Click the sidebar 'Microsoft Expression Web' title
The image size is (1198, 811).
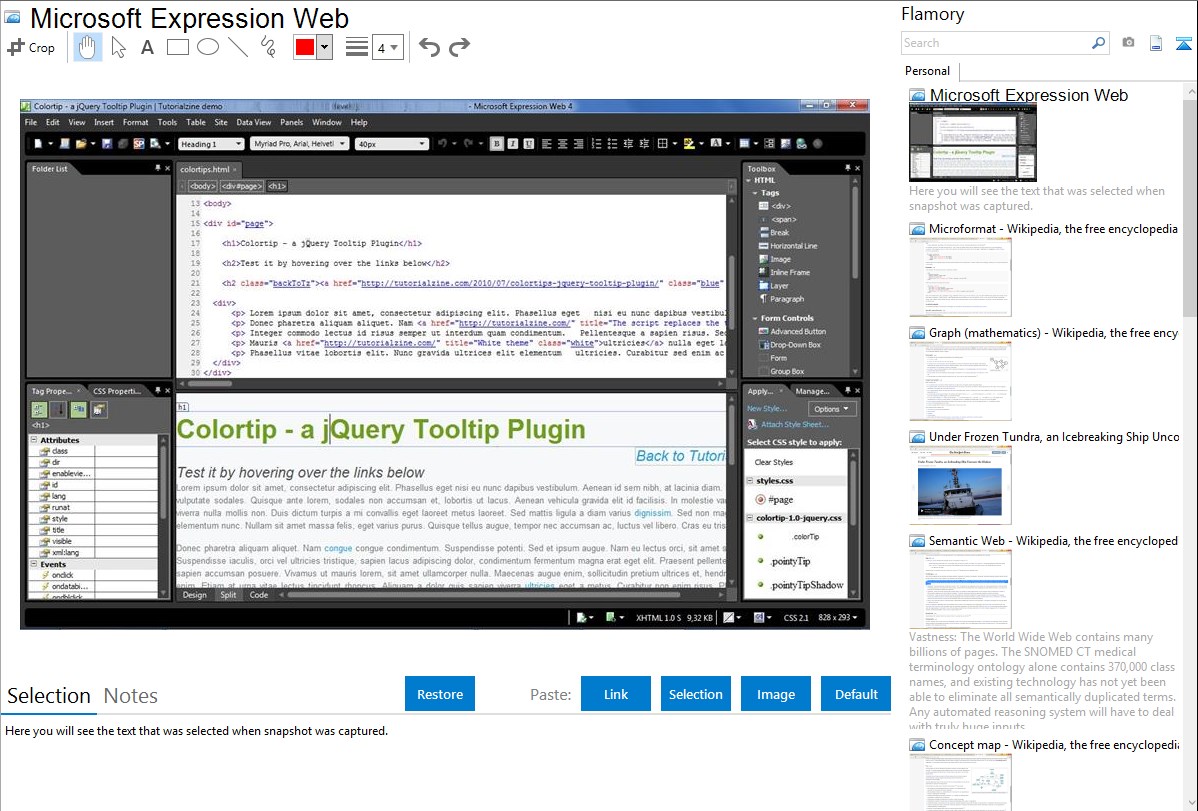coord(1028,96)
